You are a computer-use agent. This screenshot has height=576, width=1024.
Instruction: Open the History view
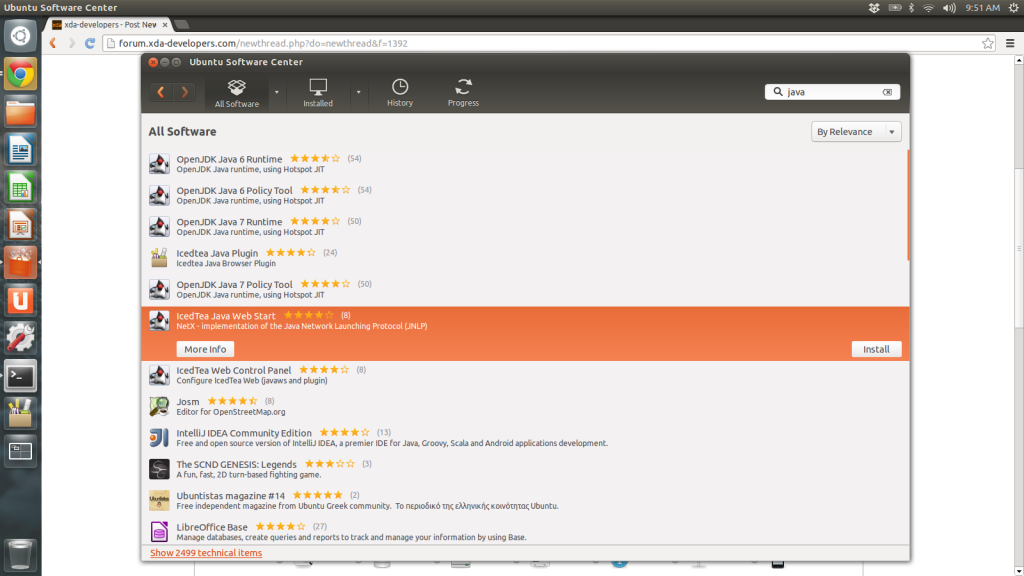pos(400,93)
